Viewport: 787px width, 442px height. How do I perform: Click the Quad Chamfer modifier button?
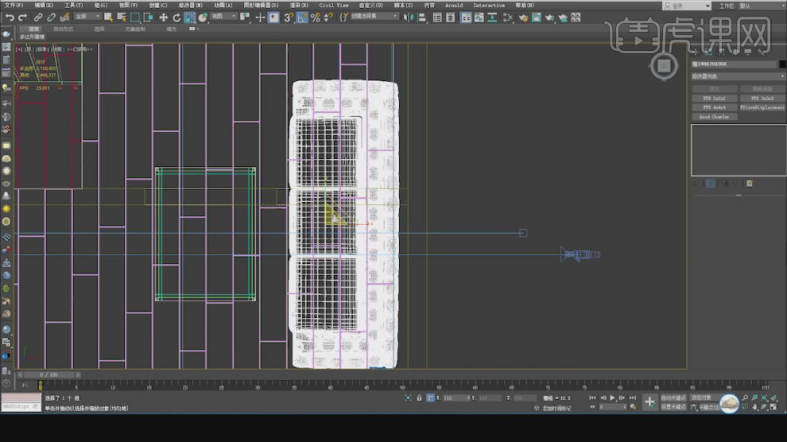coord(714,117)
